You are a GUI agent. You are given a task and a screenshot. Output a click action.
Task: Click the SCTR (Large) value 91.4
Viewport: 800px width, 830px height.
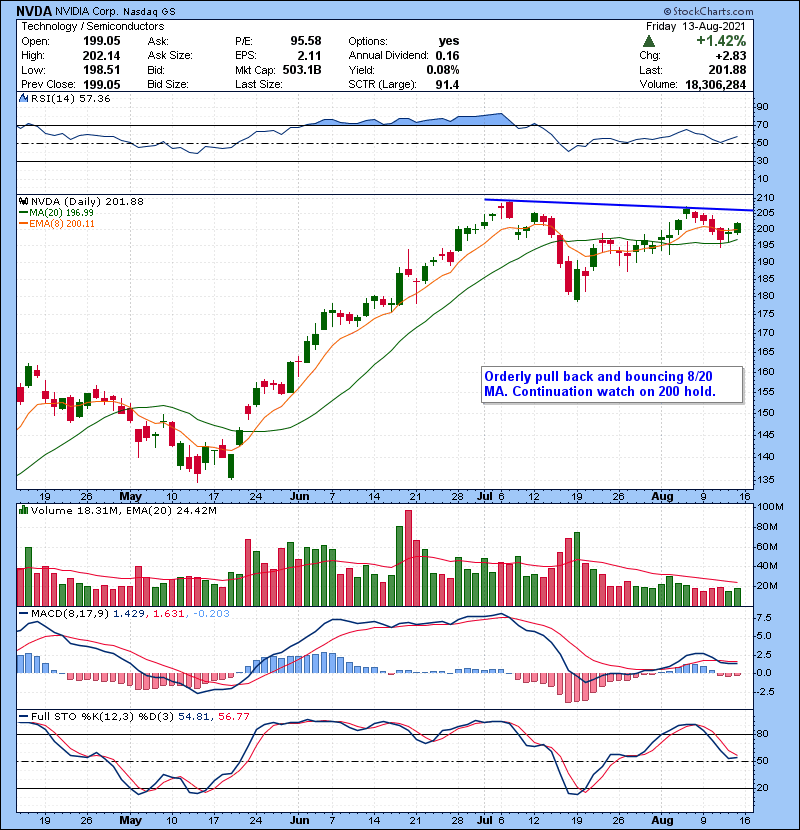coord(447,85)
